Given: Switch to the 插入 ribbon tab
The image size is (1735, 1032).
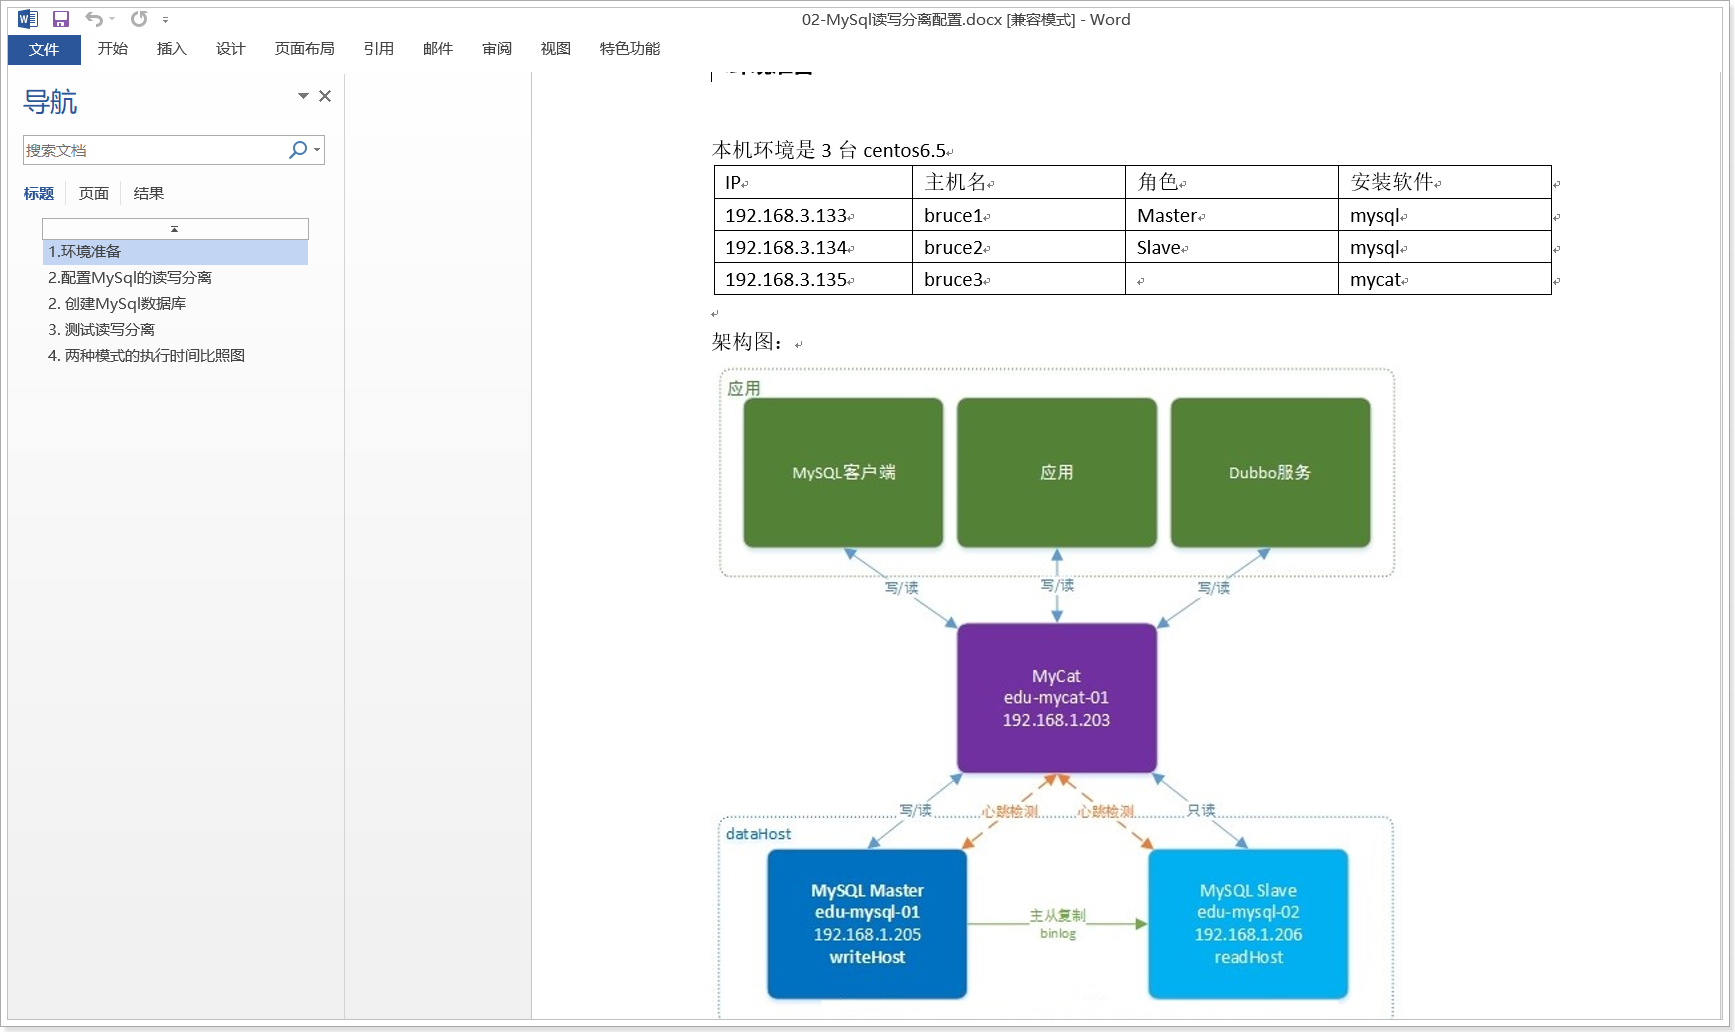Looking at the screenshot, I should [x=171, y=49].
